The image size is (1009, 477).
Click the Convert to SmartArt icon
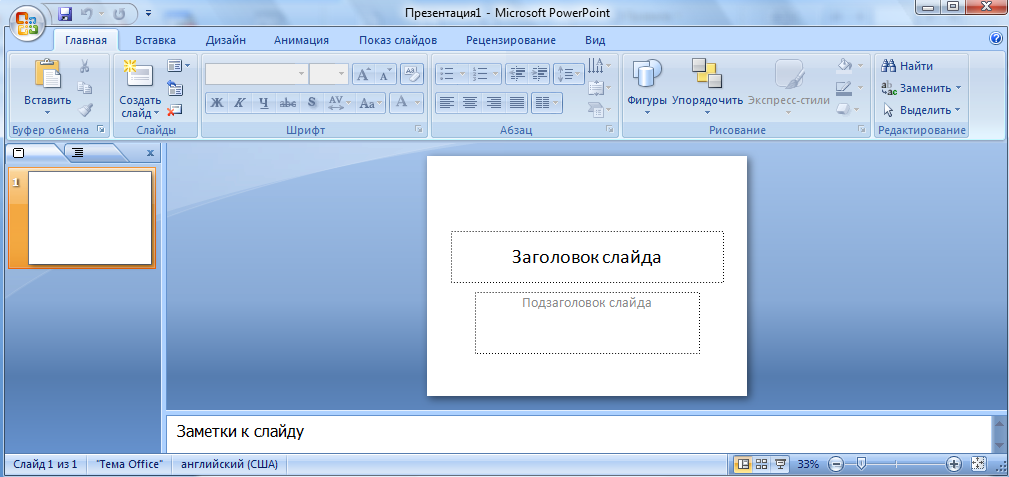tap(595, 109)
